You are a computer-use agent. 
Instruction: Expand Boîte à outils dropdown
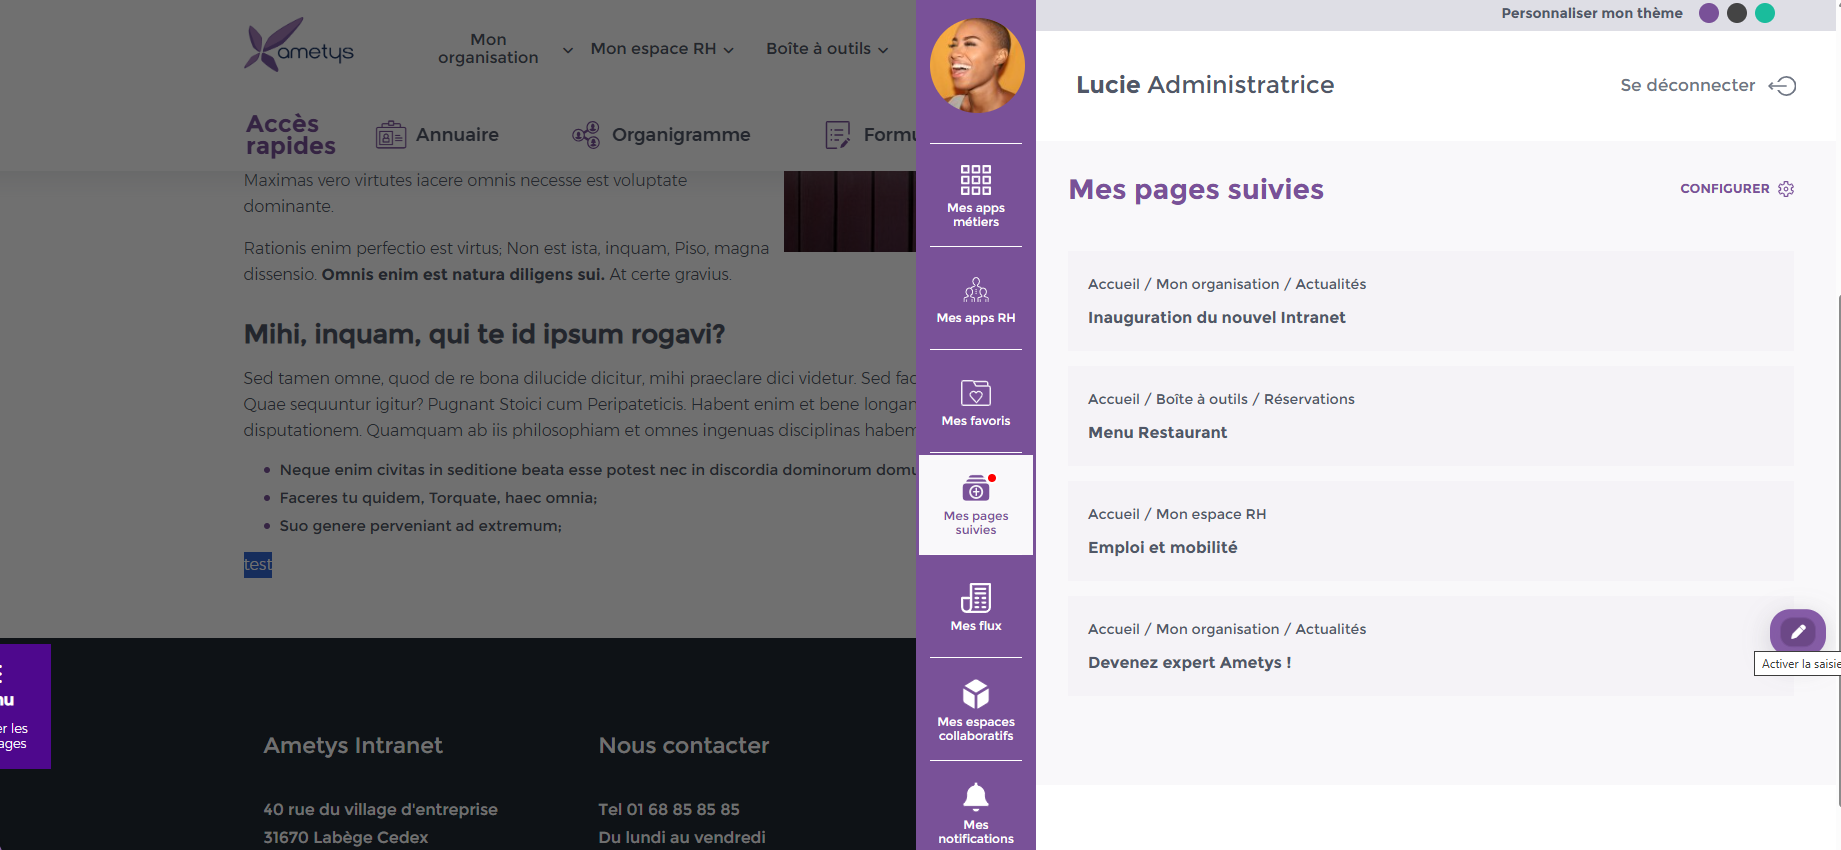pos(826,49)
